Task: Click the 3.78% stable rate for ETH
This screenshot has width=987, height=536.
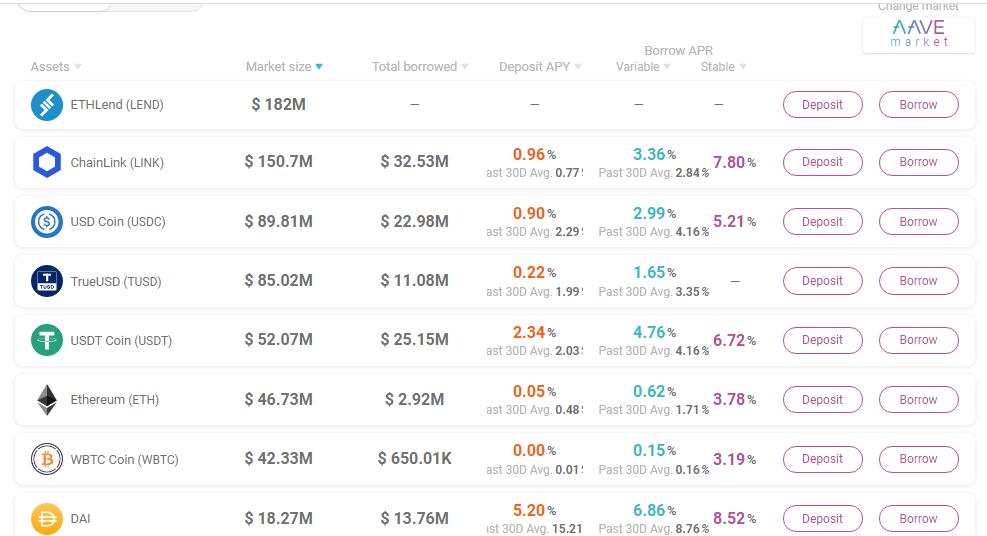Action: click(x=734, y=399)
